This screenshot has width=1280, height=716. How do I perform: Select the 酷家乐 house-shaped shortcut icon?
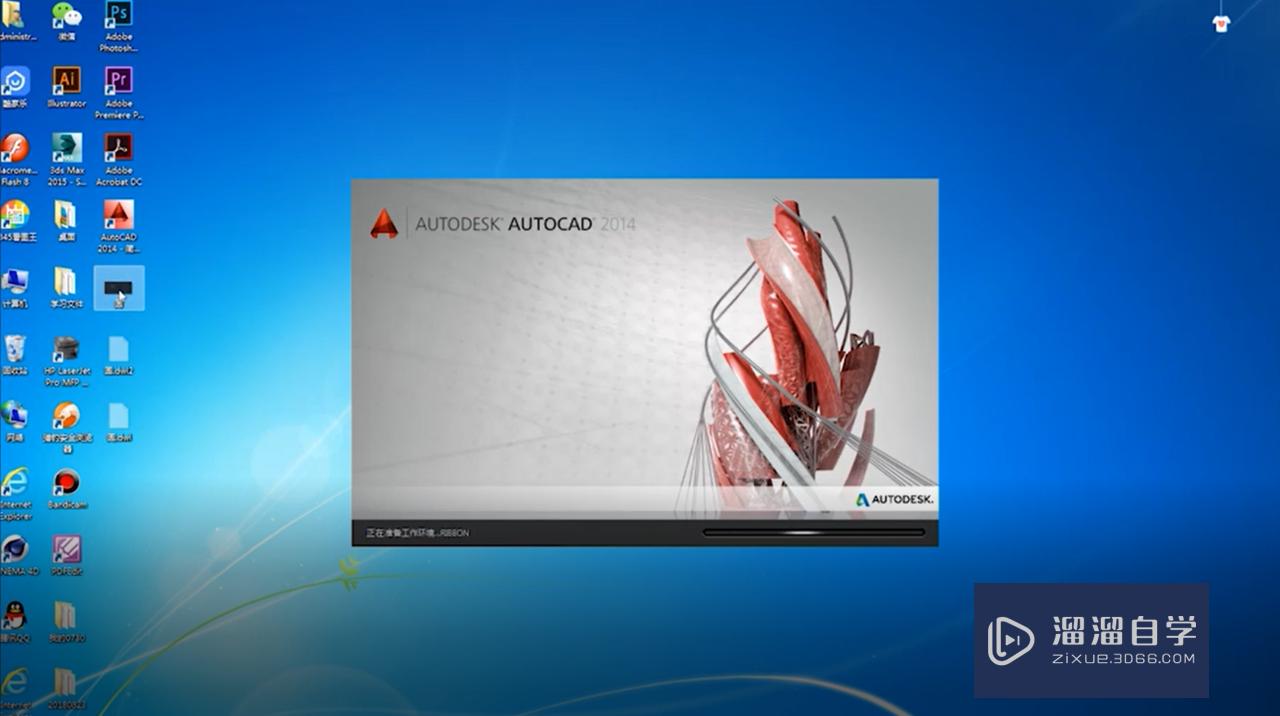pyautogui.click(x=15, y=87)
